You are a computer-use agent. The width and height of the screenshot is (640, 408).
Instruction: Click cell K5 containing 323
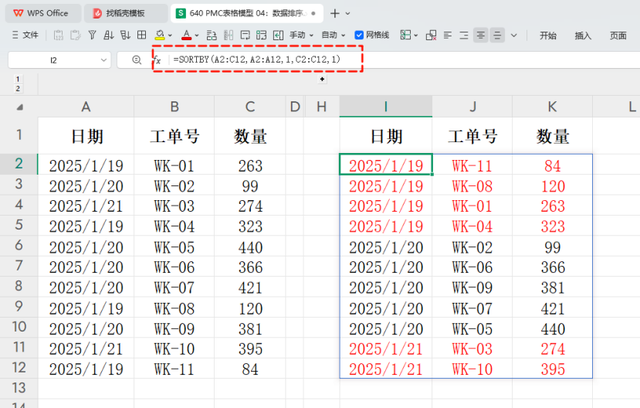[x=552, y=226]
